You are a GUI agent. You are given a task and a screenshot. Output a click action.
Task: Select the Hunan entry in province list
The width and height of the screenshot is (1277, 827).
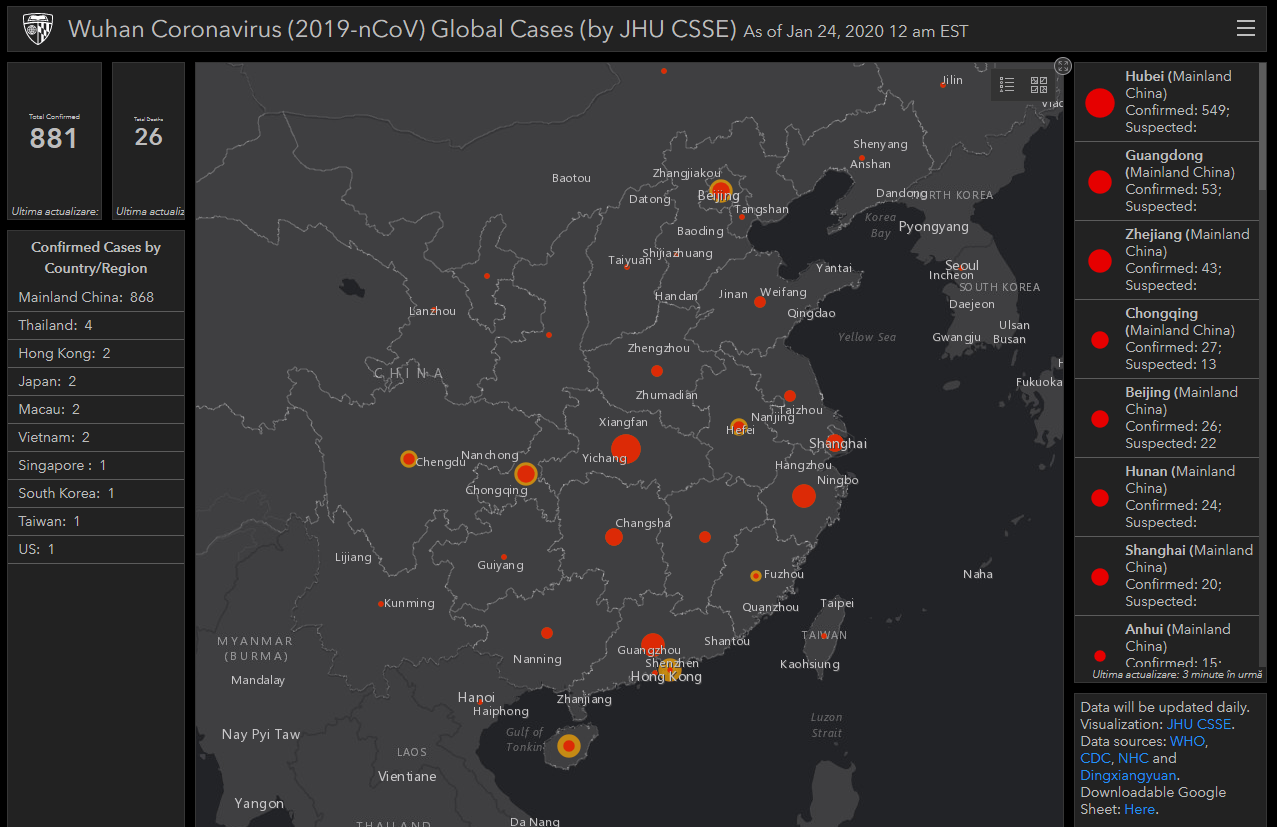coord(1167,497)
